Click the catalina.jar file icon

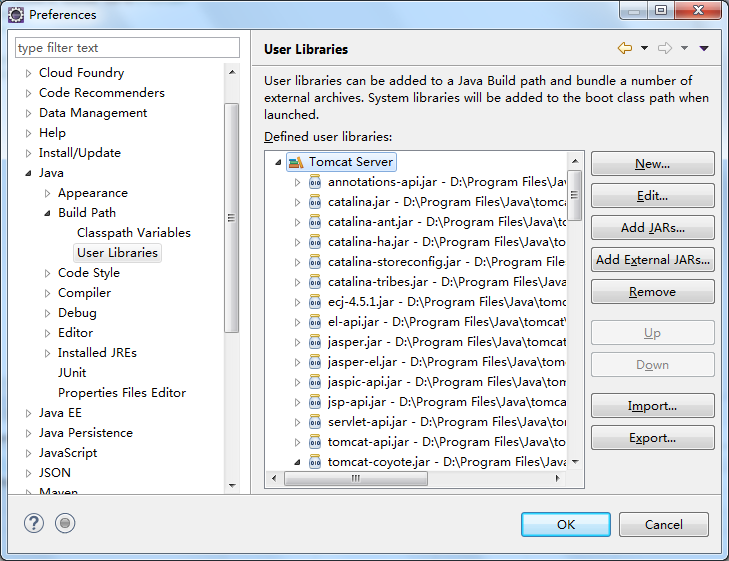[x=315, y=202]
